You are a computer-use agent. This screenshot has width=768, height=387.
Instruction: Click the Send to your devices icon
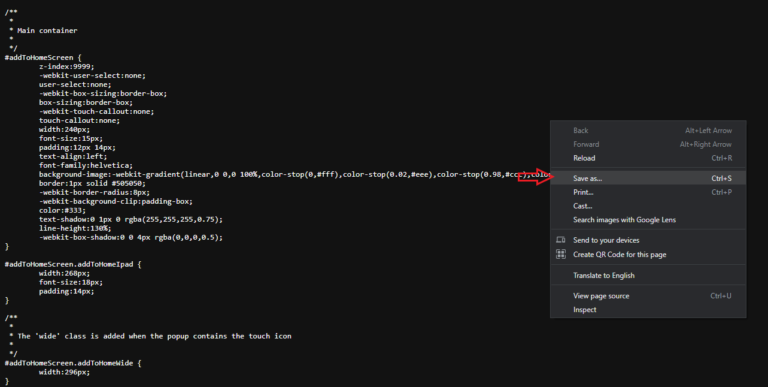561,240
